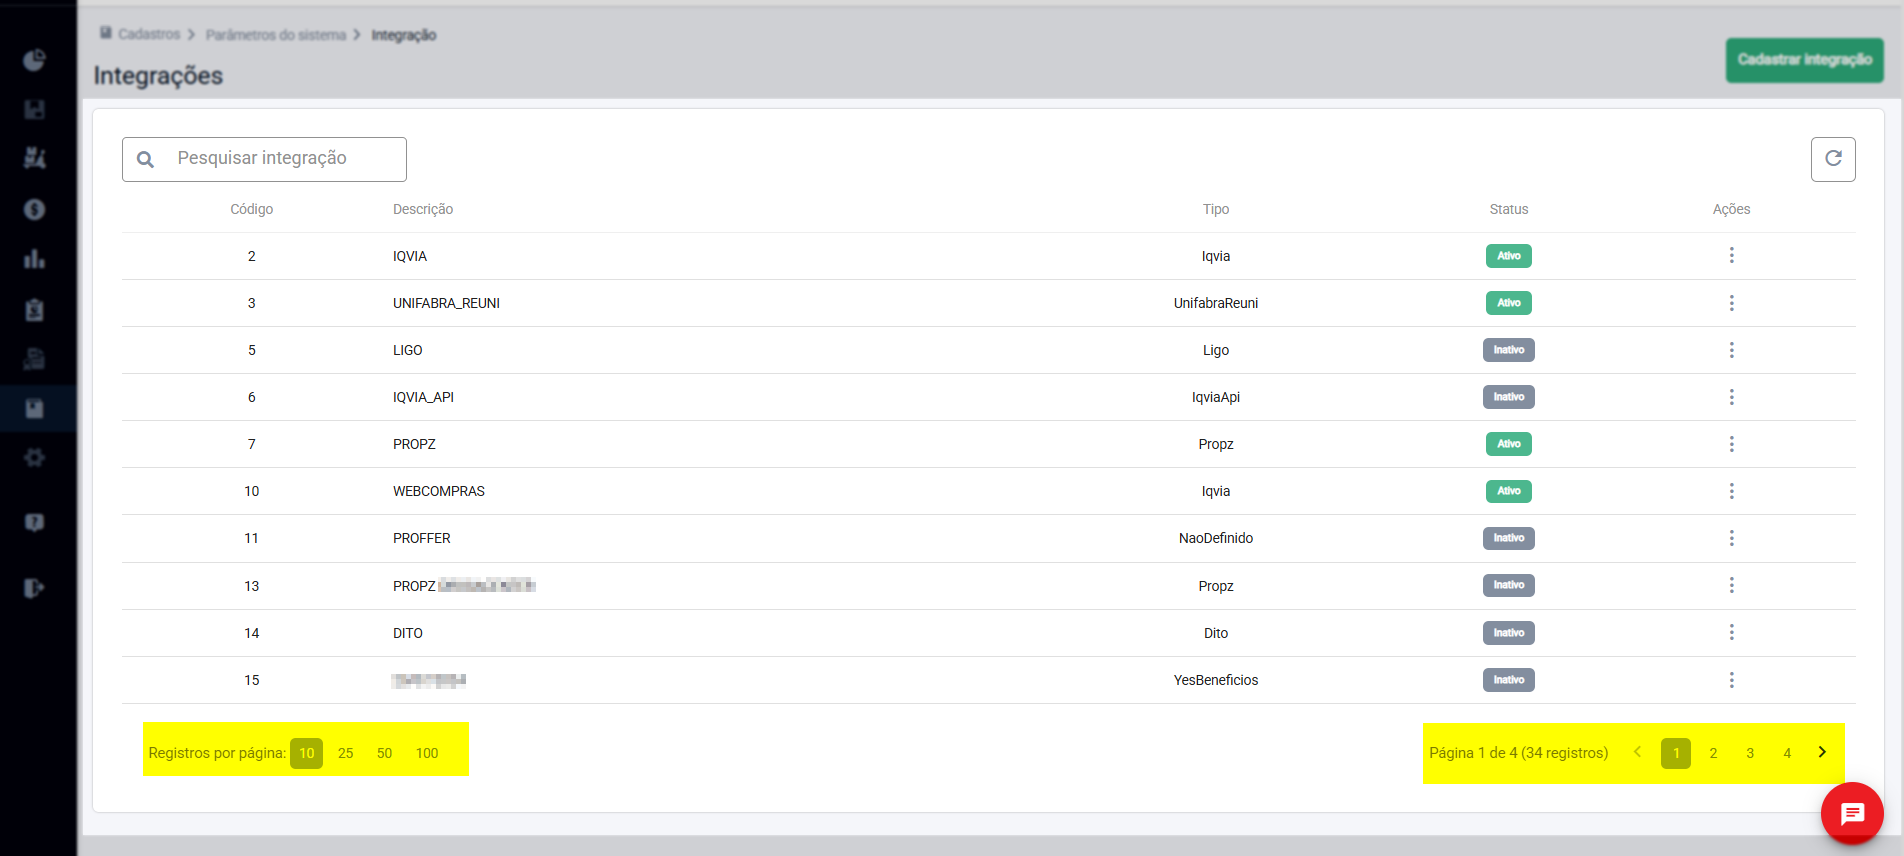Click the help question sidebar icon
This screenshot has width=1904, height=856.
tap(35, 523)
